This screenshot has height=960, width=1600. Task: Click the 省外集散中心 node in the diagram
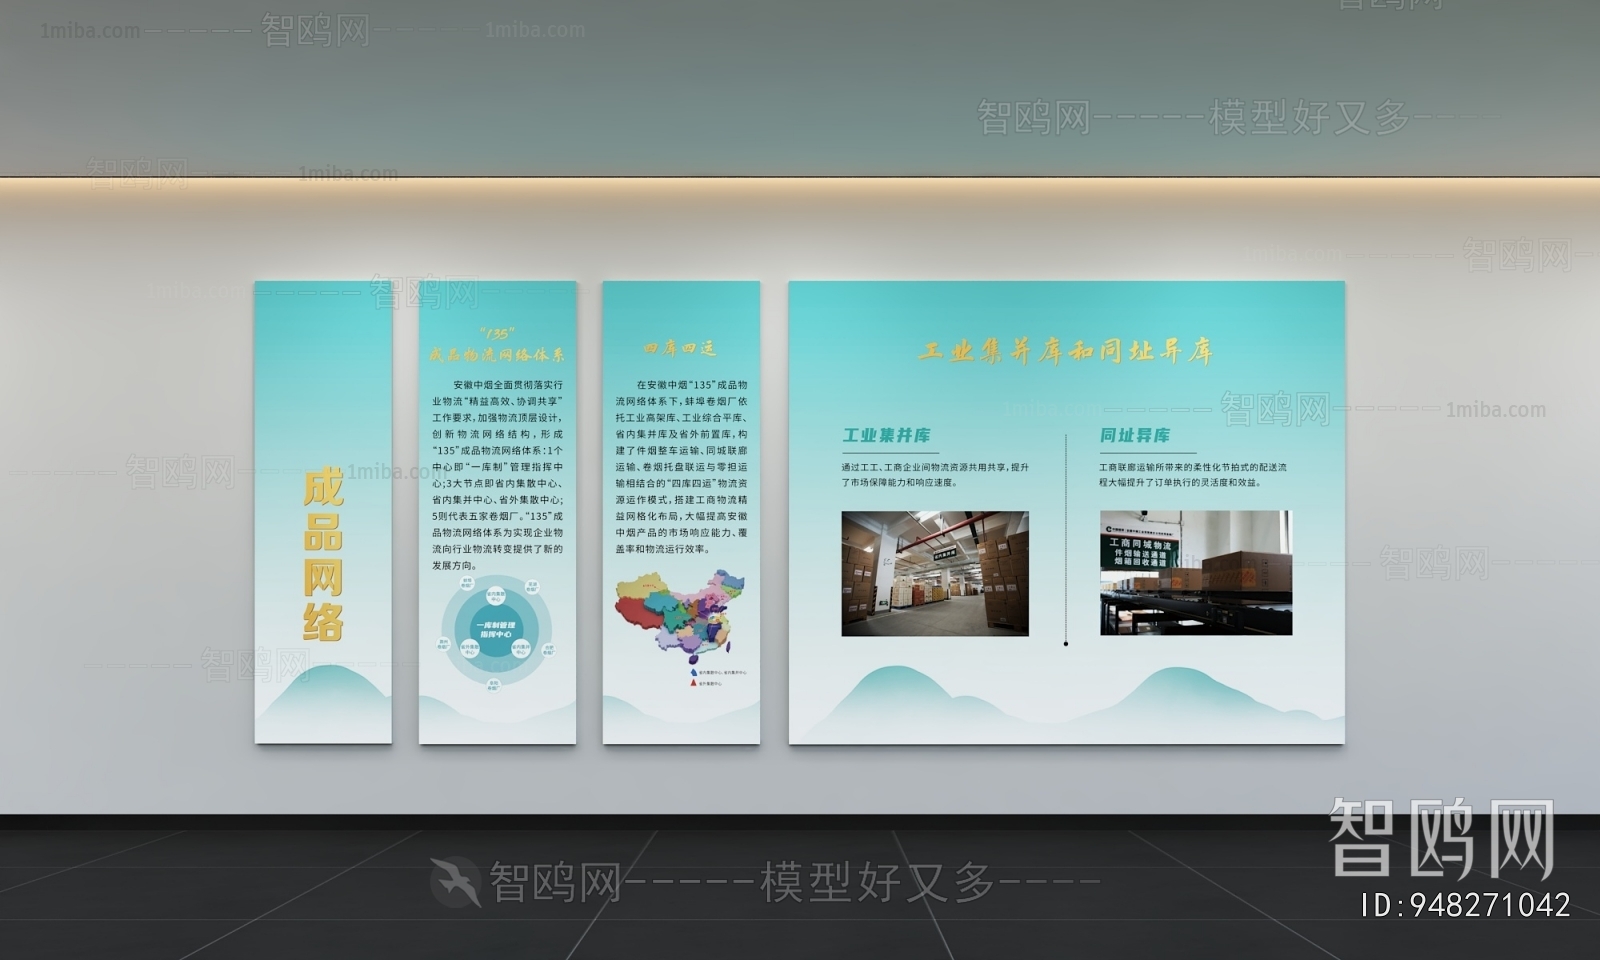pyautogui.click(x=470, y=648)
